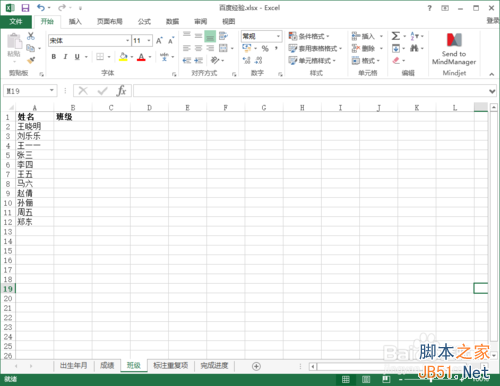
Task: Switch to the 公式 ribbon tab
Action: point(144,22)
